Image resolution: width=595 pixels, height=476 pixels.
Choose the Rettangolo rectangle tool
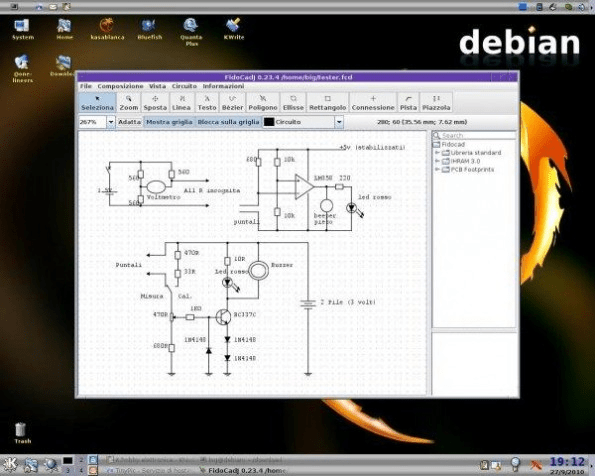(x=327, y=103)
